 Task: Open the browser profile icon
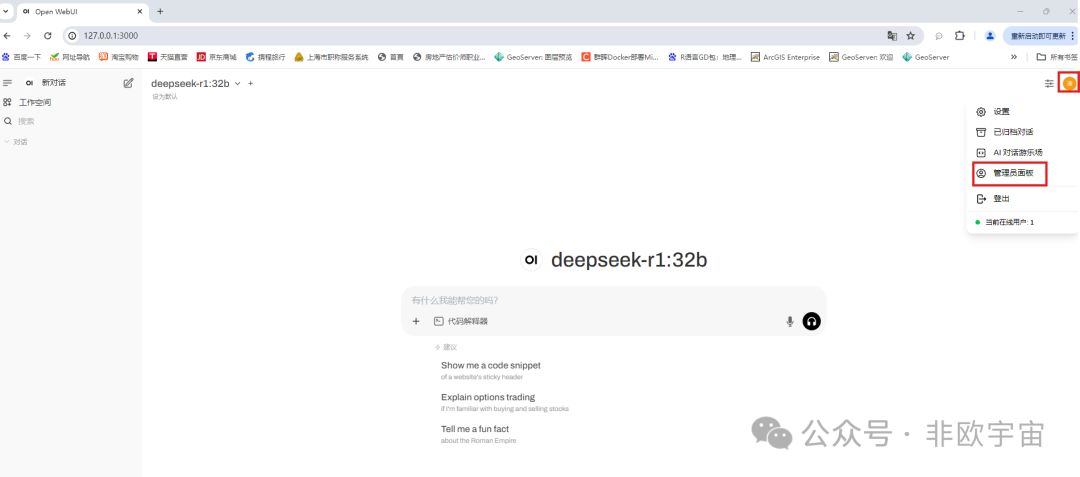coord(990,36)
